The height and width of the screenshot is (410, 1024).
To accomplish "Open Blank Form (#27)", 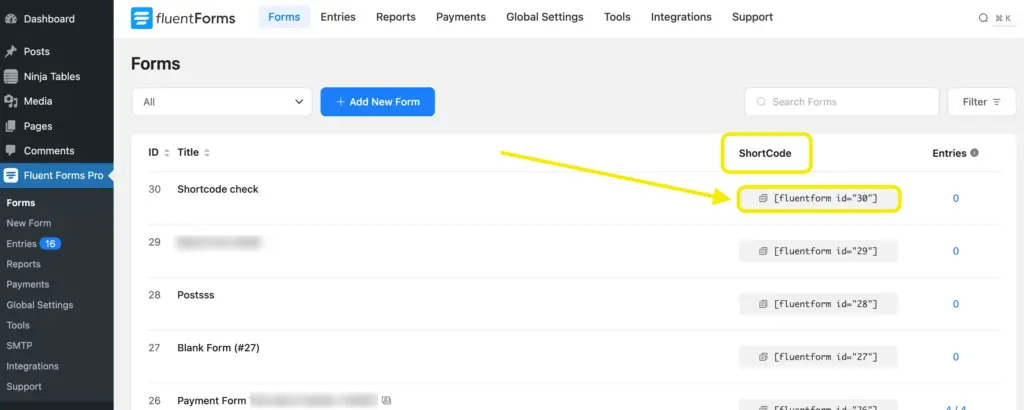I will 219,348.
